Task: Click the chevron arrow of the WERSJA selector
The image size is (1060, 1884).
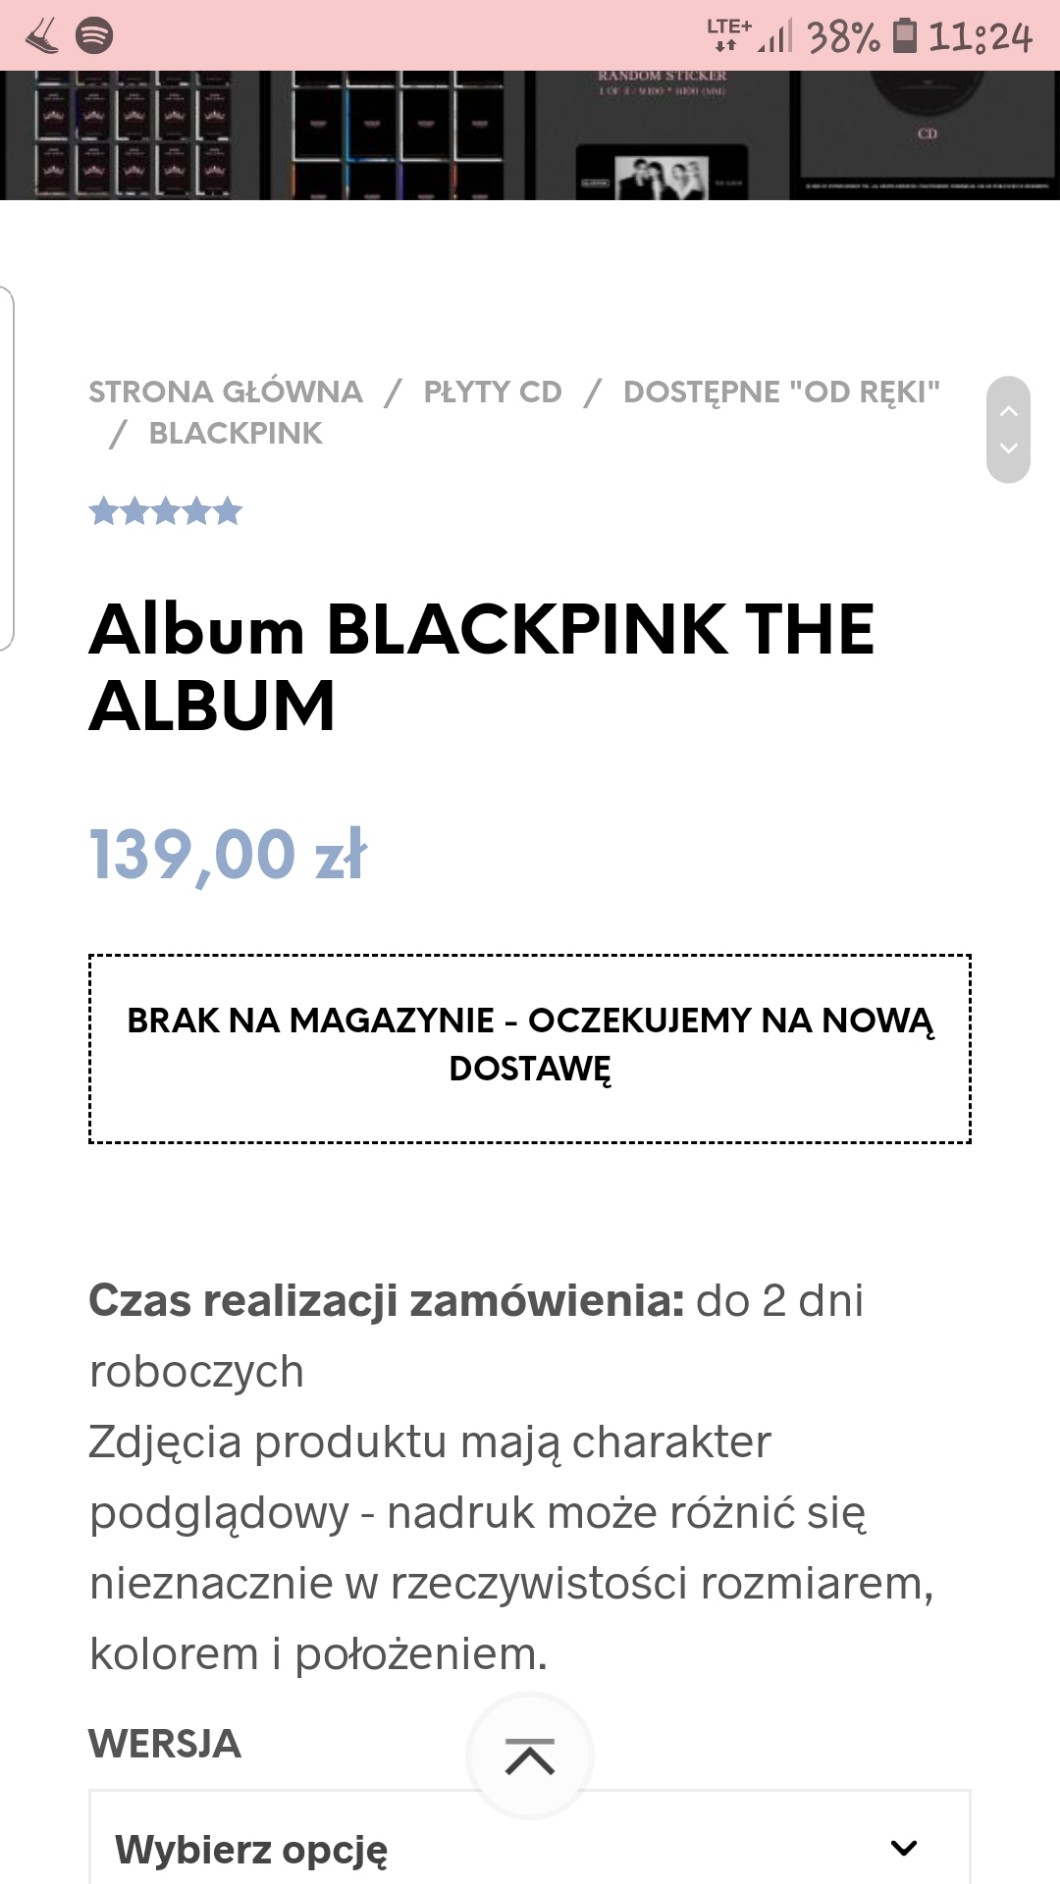Action: pos(904,1848)
